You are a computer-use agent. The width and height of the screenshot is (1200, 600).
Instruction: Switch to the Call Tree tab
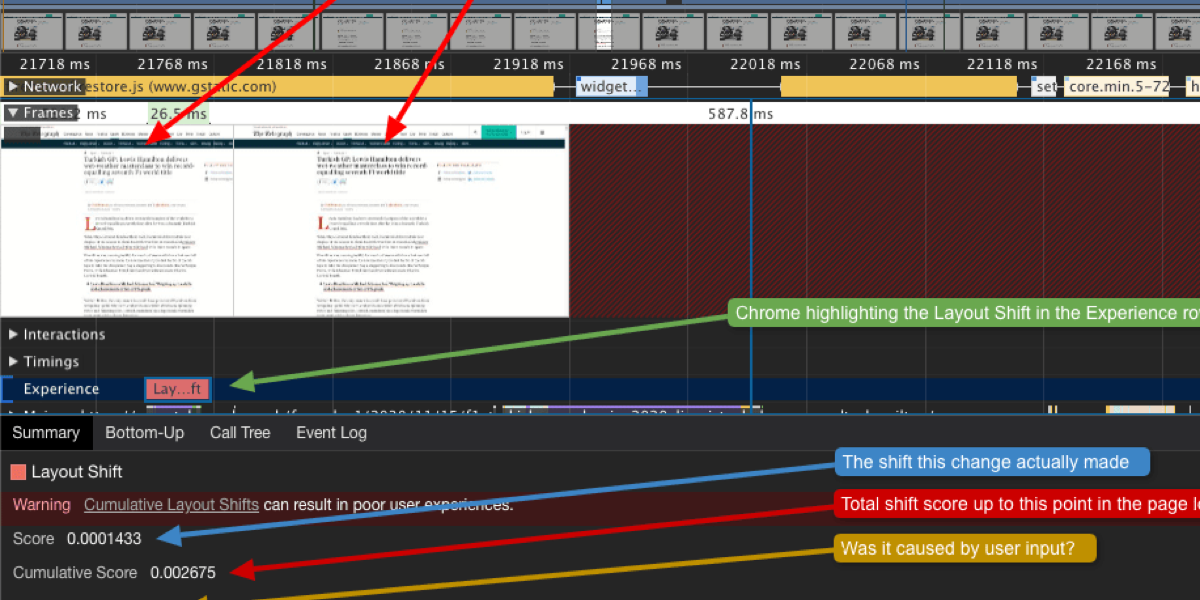pos(240,433)
